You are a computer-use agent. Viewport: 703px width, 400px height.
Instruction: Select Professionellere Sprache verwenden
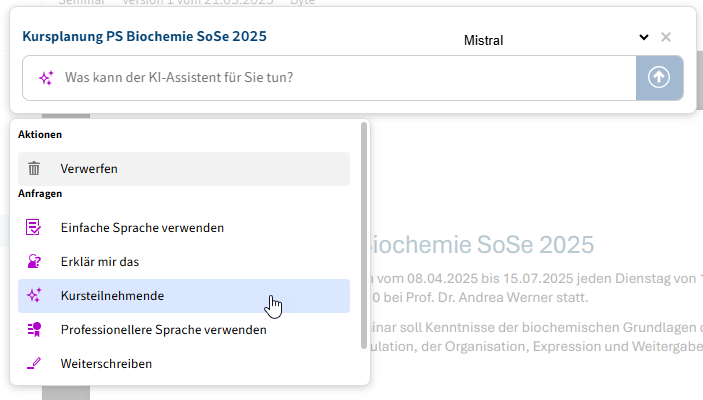pyautogui.click(x=184, y=330)
